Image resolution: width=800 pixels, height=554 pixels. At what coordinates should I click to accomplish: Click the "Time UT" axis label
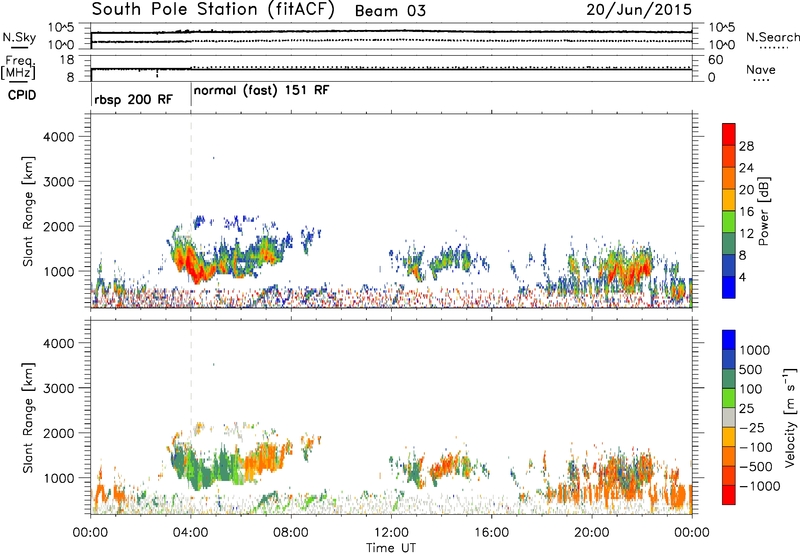coord(390,548)
